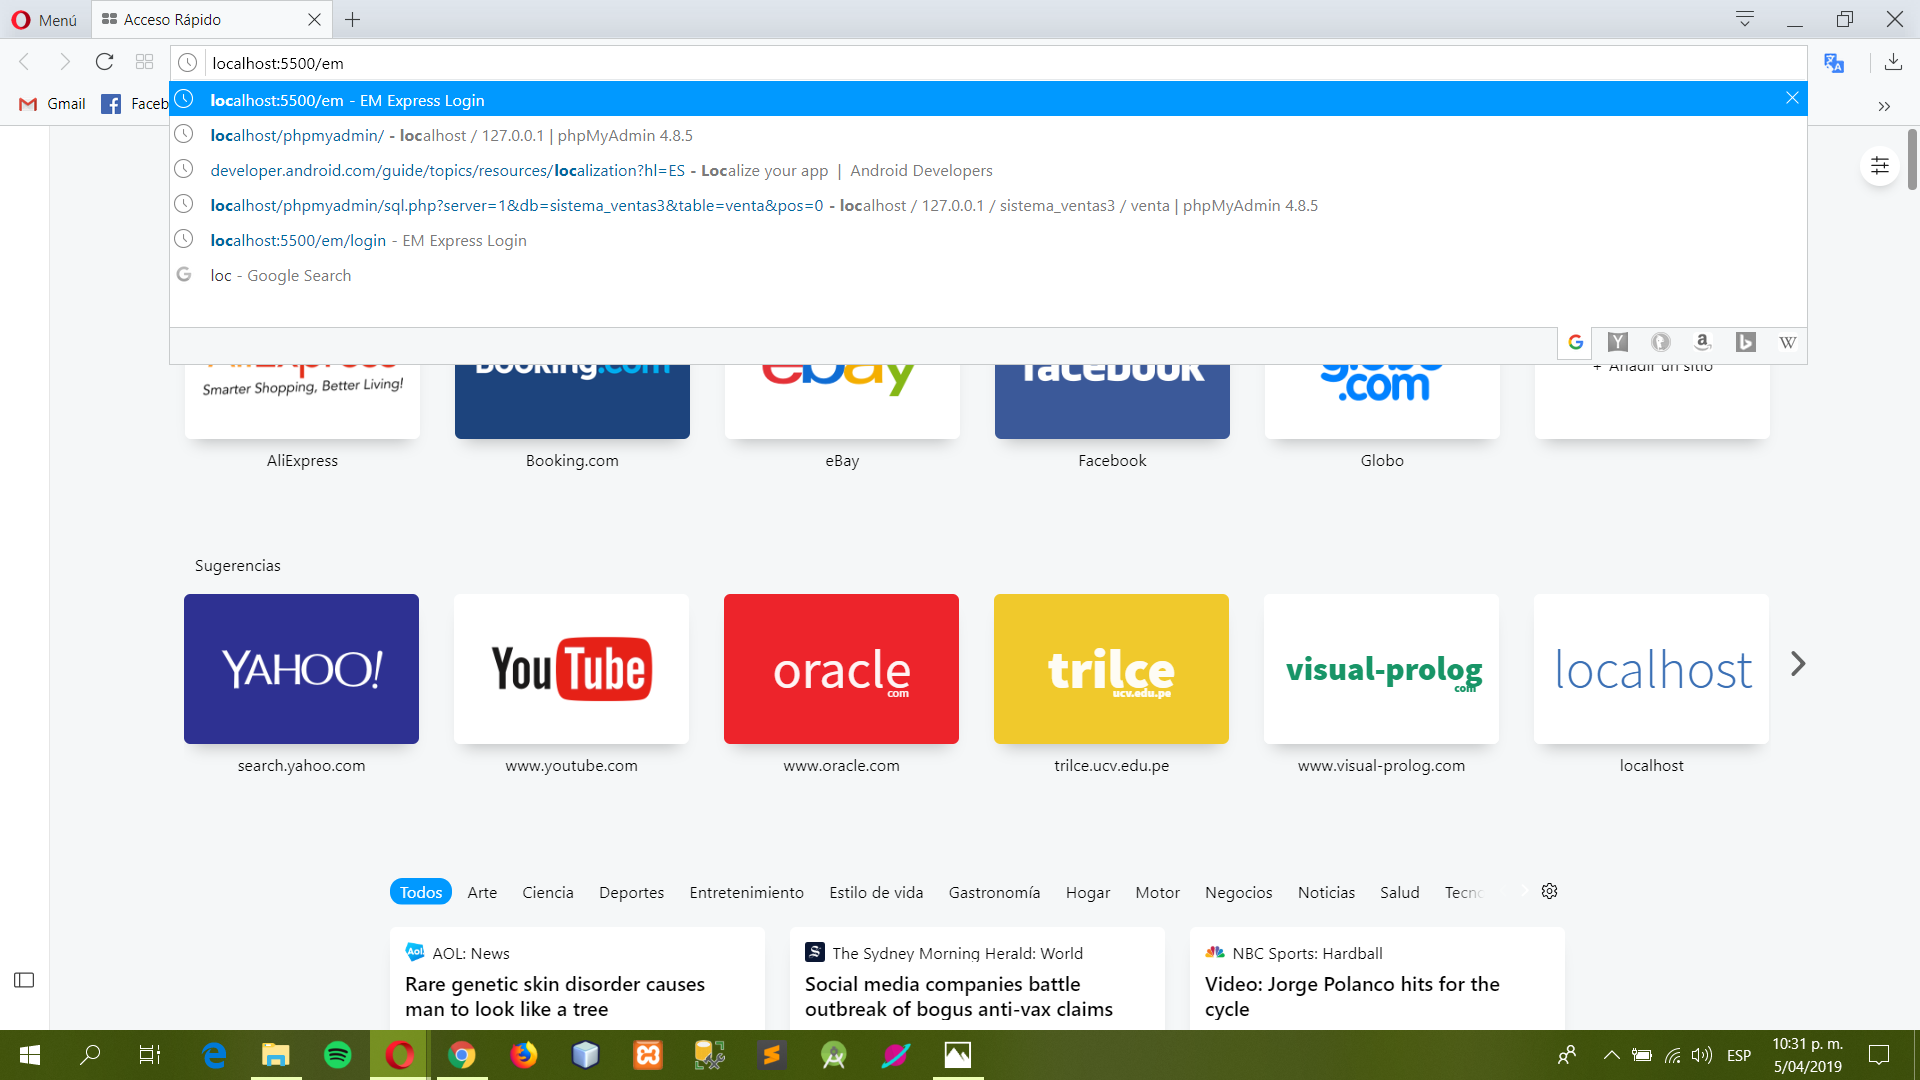
Task: Reload the current page
Action: pyautogui.click(x=104, y=62)
